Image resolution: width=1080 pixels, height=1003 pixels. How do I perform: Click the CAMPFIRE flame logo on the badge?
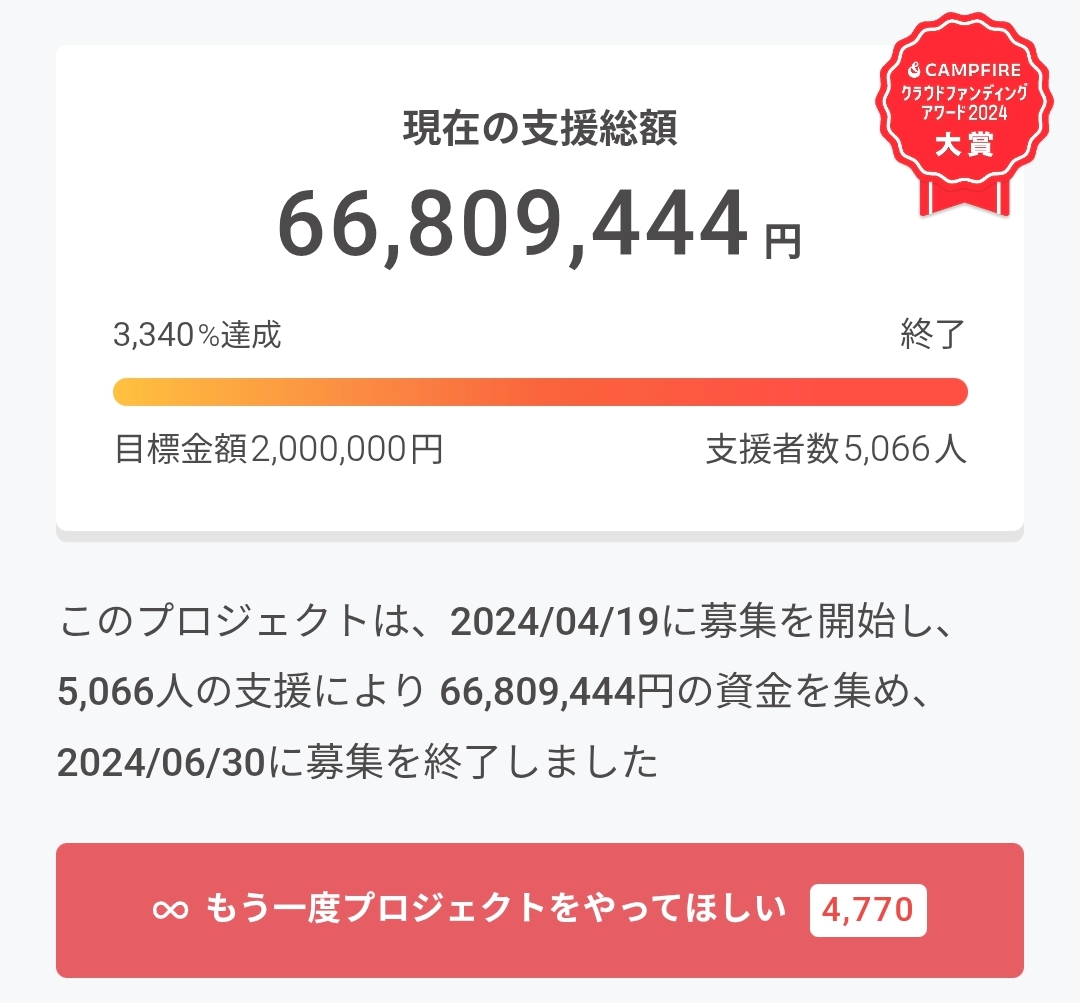913,72
